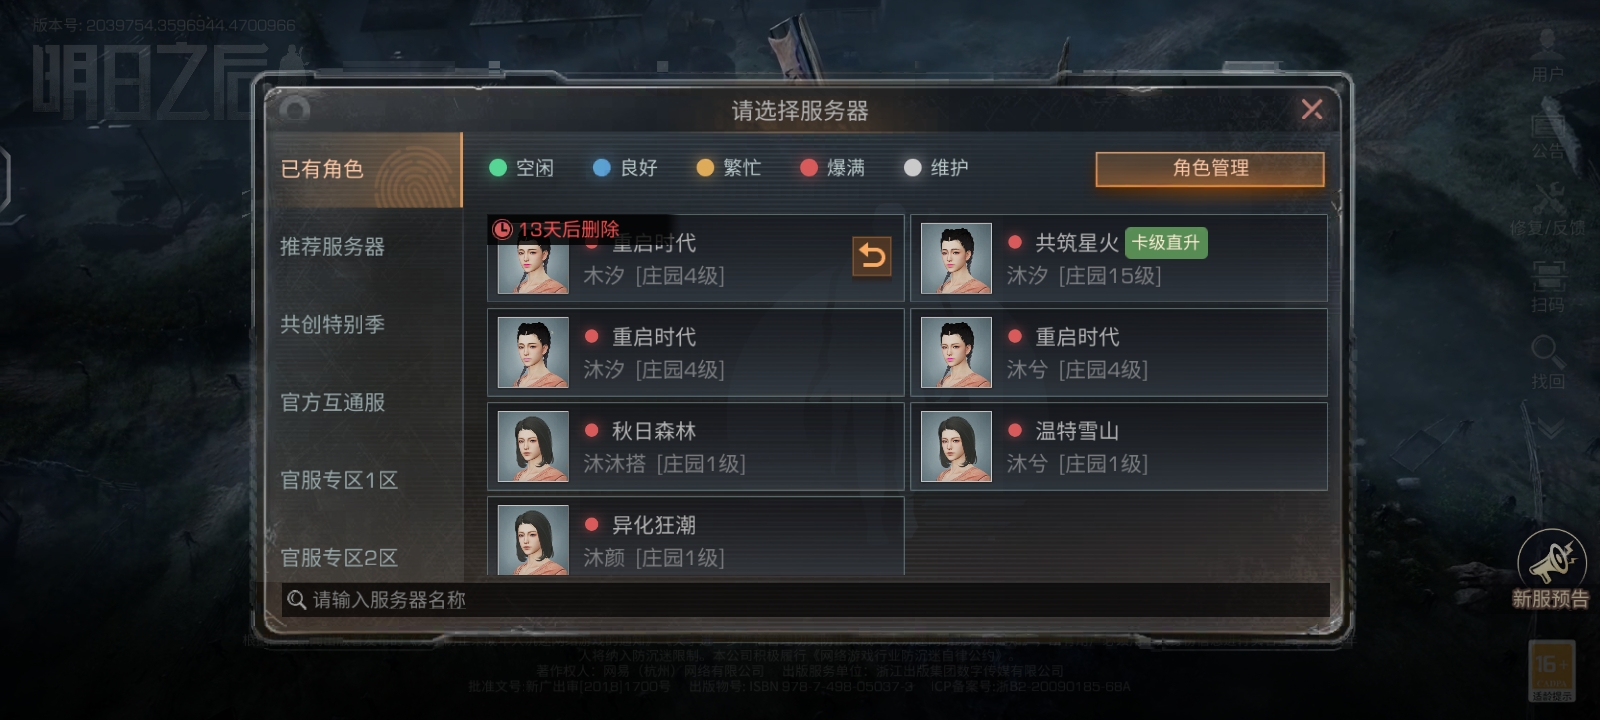Click the 请输入服务器名称 search field
The width and height of the screenshot is (1600, 720).
tap(805, 600)
